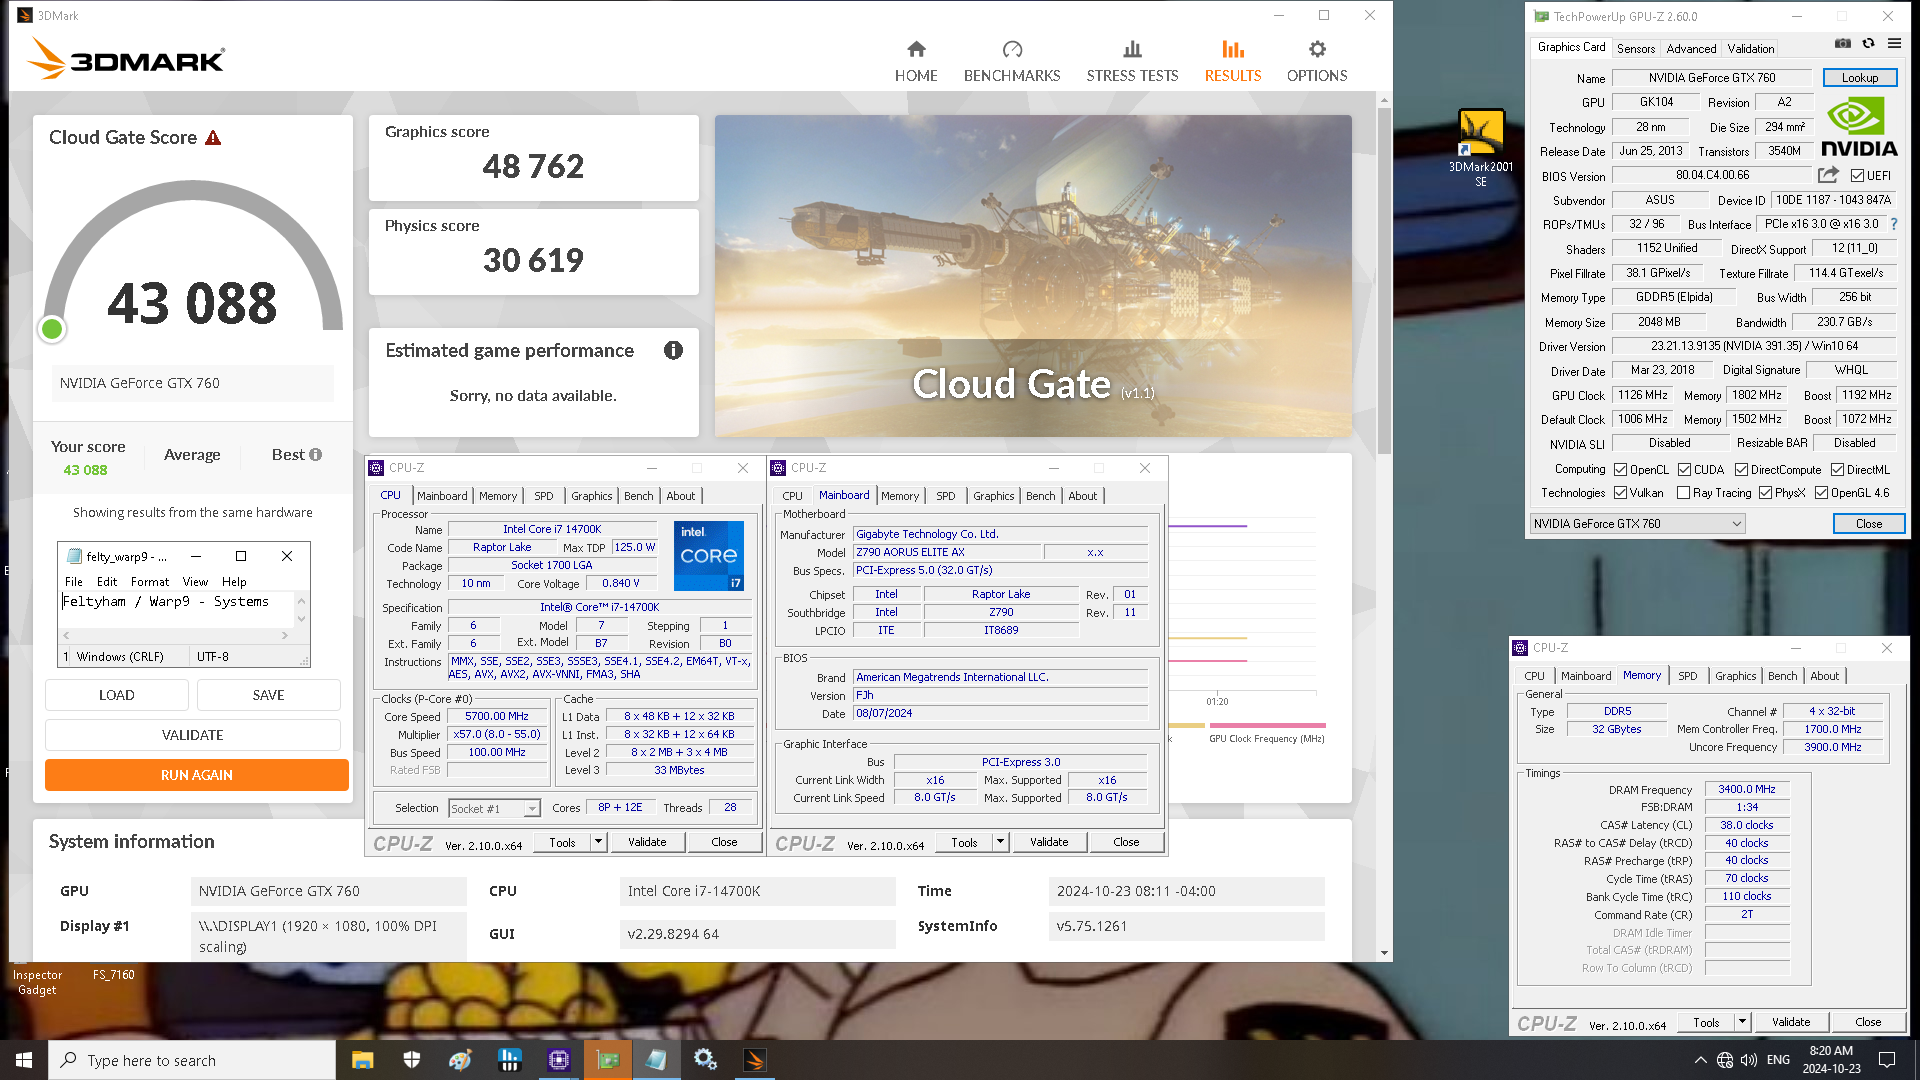Toggle the CUDA checkbox in GPU-Z
1920x1080 pixels.
pos(1684,469)
